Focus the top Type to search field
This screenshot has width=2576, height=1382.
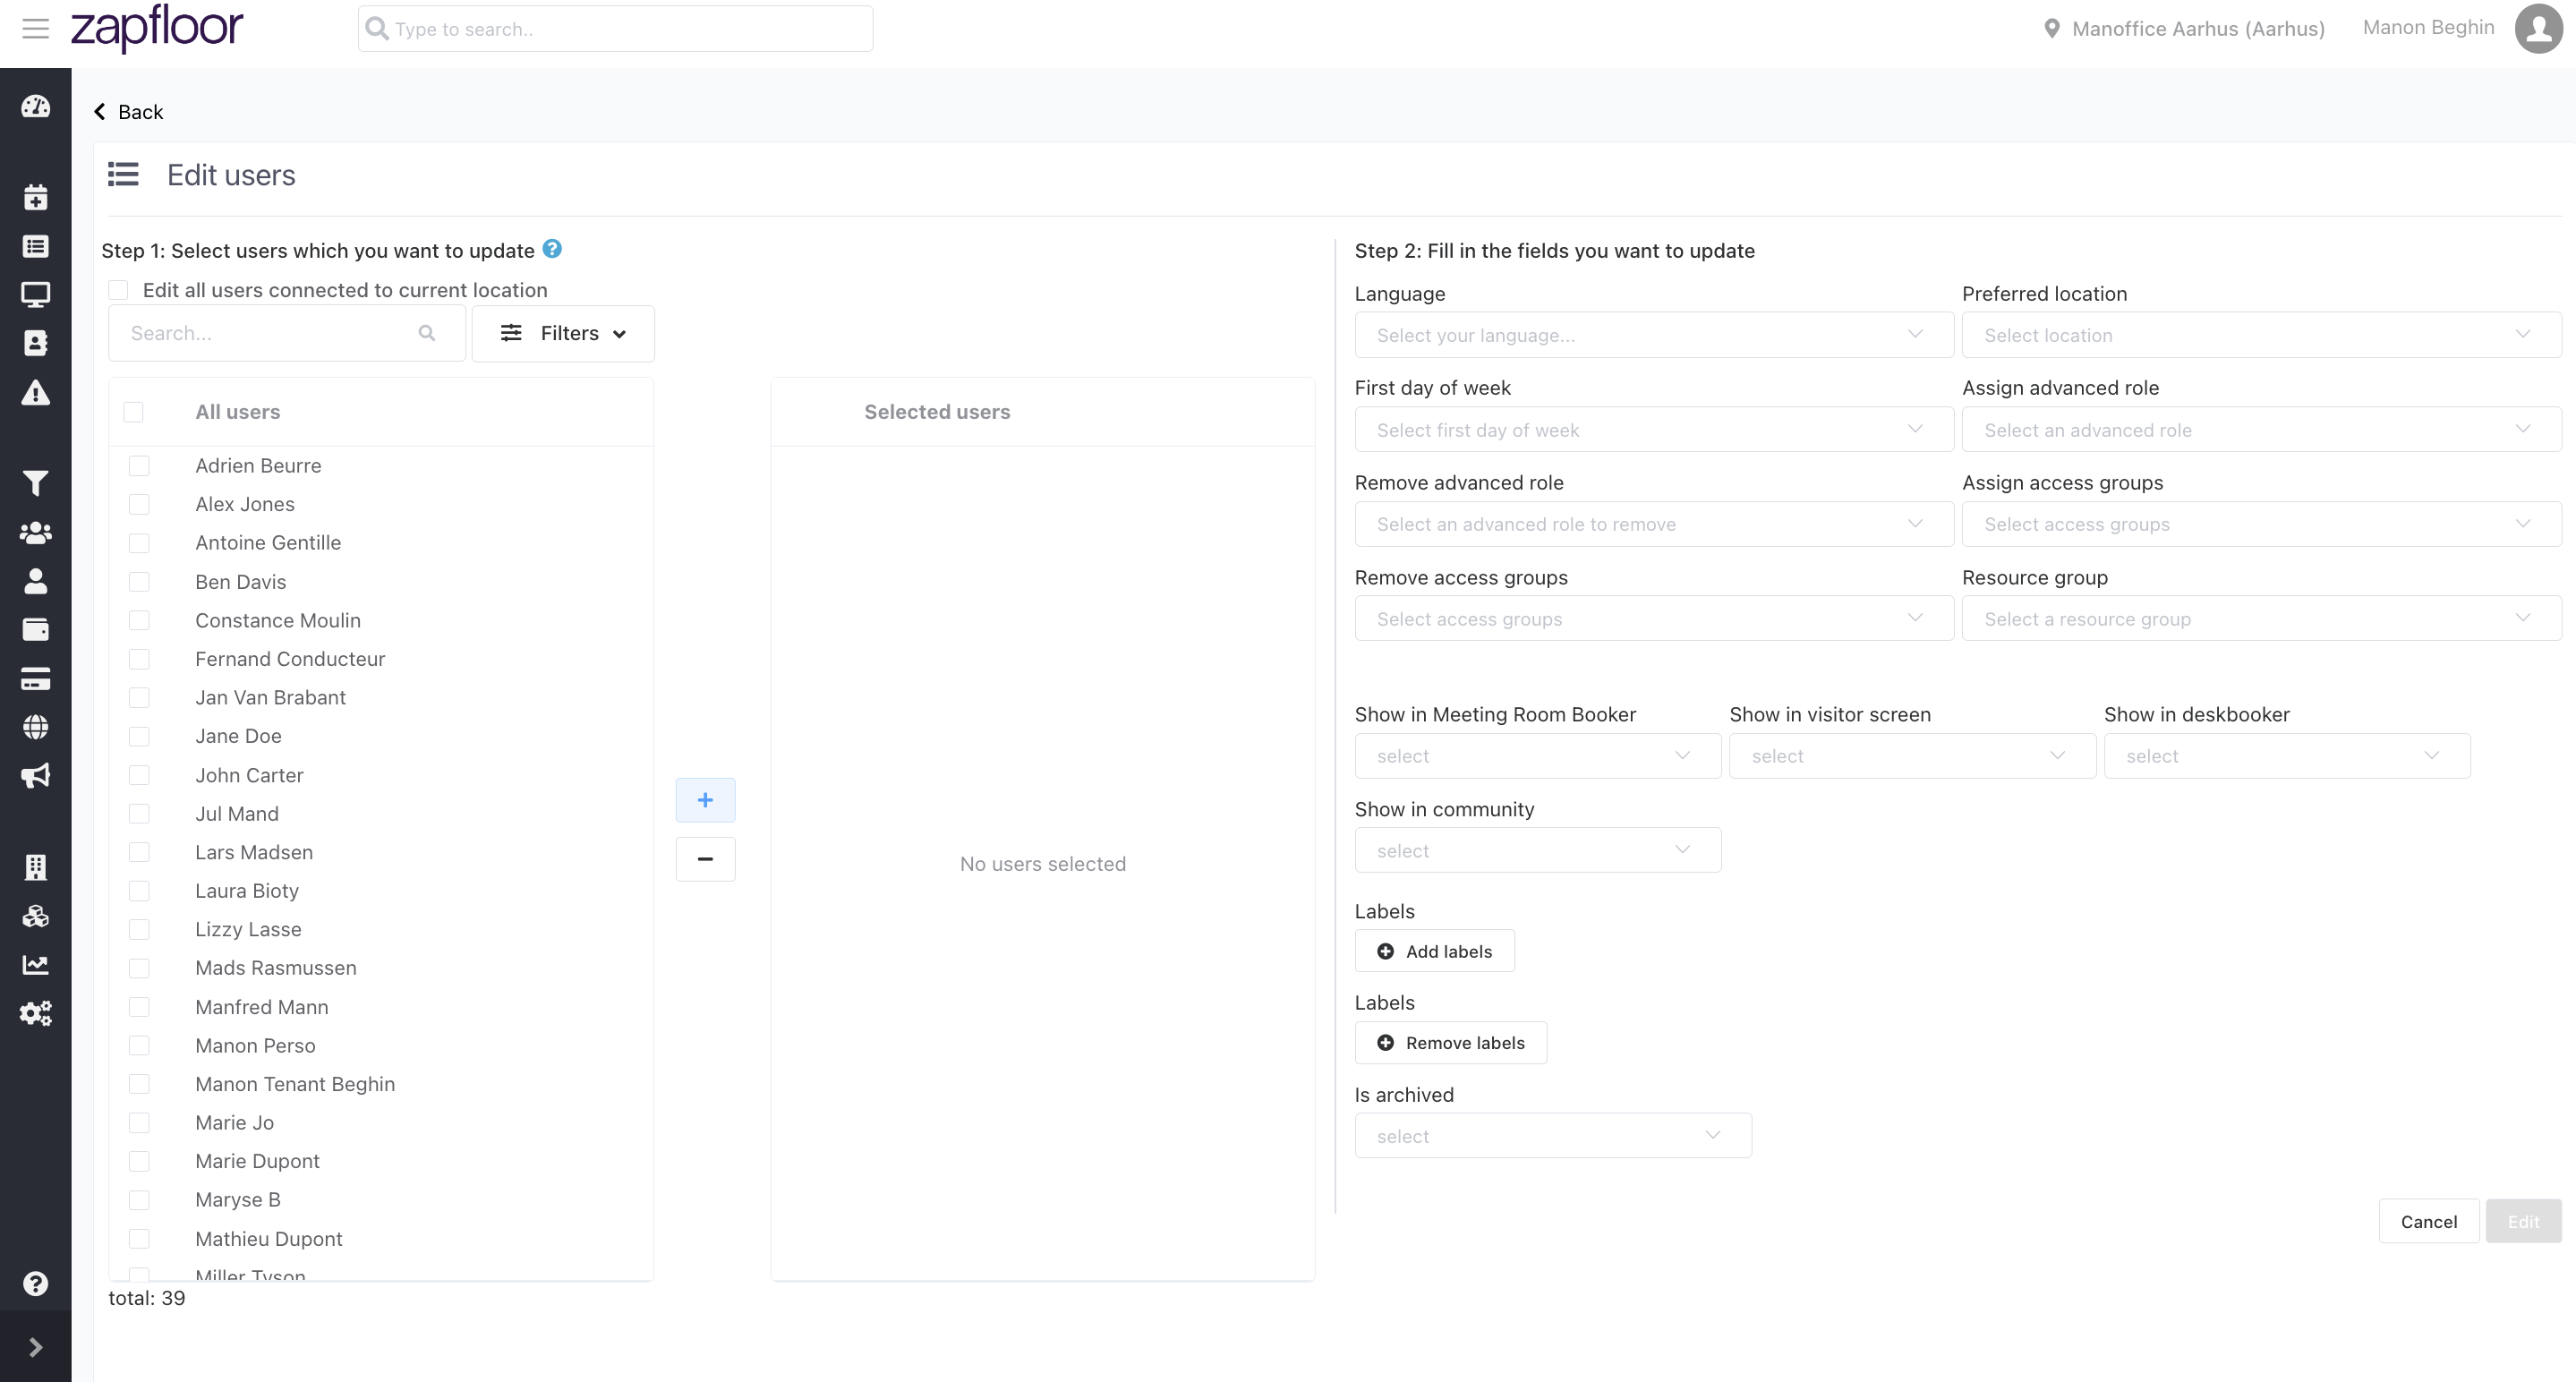615,29
